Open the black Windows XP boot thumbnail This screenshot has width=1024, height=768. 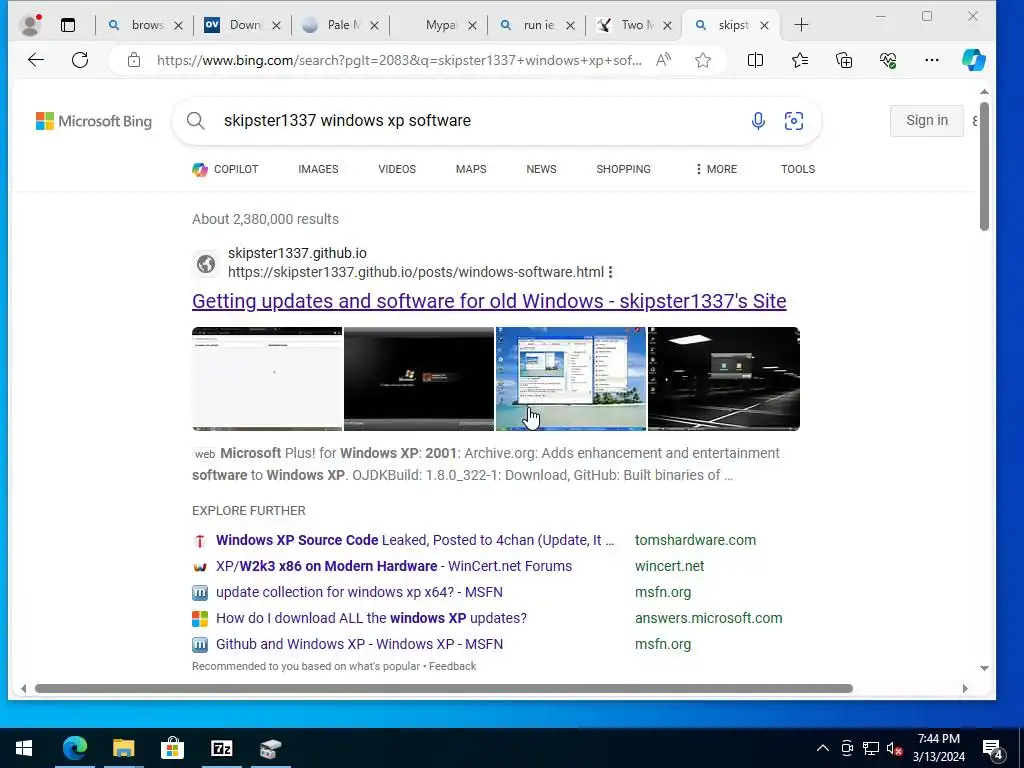pyautogui.click(x=419, y=379)
